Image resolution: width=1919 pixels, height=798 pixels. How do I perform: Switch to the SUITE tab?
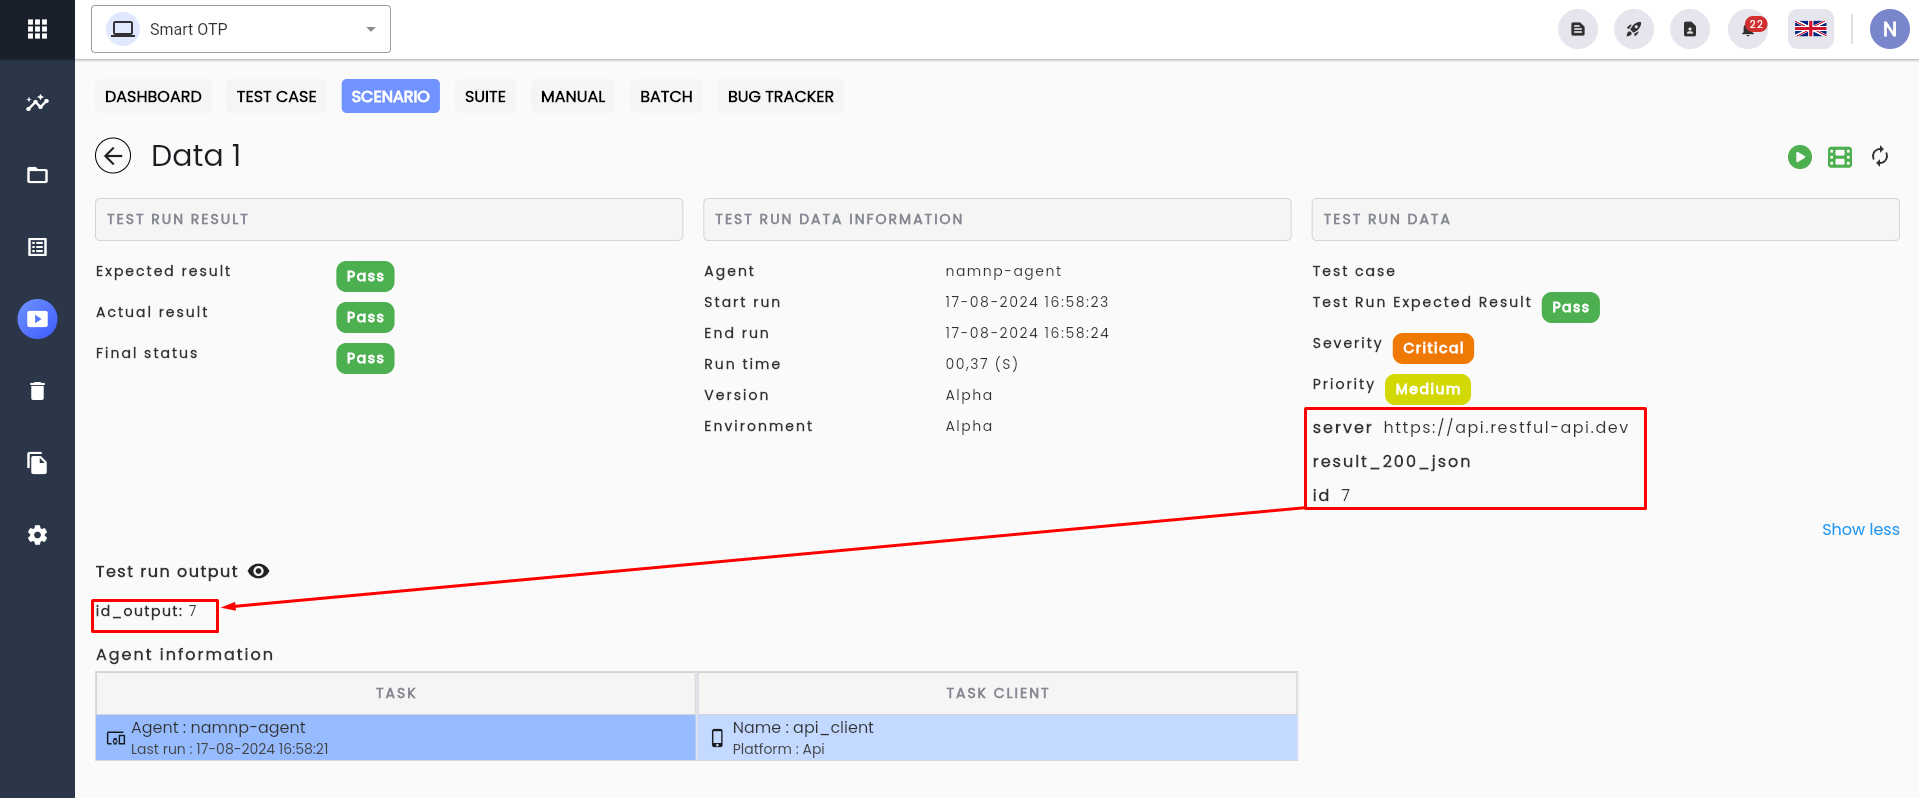[485, 96]
